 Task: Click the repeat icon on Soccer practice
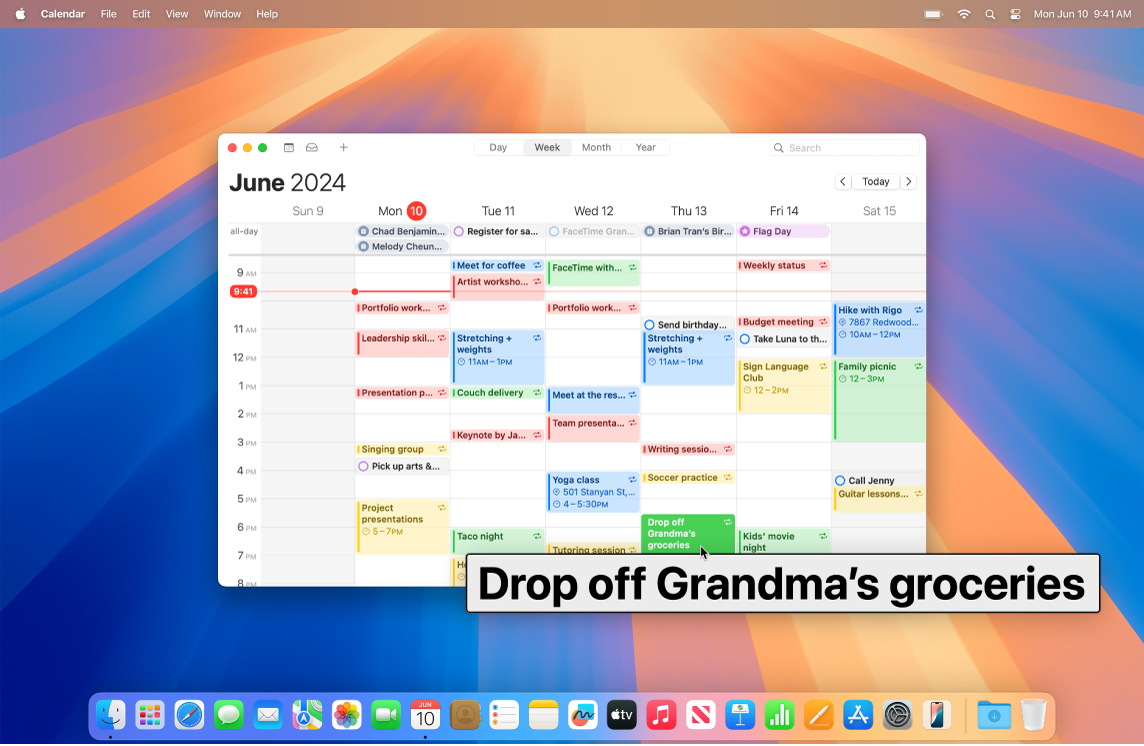(728, 477)
